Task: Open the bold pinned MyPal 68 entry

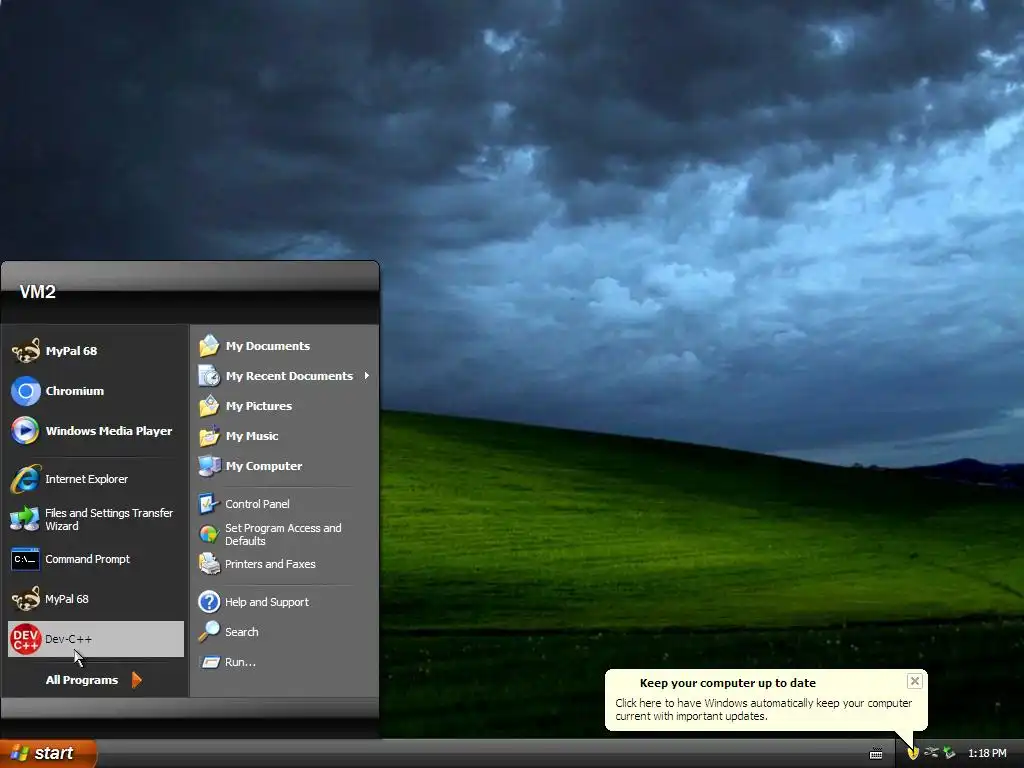Action: 95,351
